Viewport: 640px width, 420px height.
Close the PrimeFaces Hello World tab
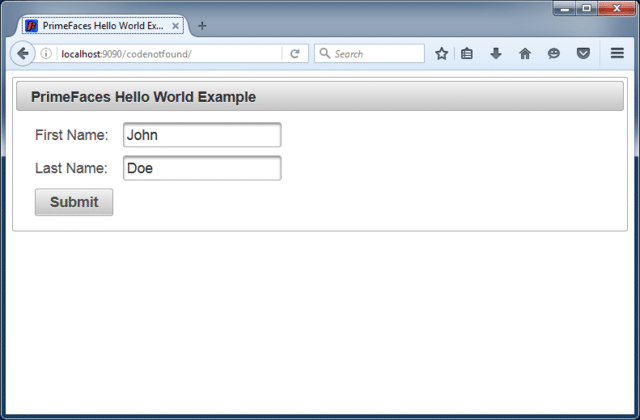click(x=175, y=26)
